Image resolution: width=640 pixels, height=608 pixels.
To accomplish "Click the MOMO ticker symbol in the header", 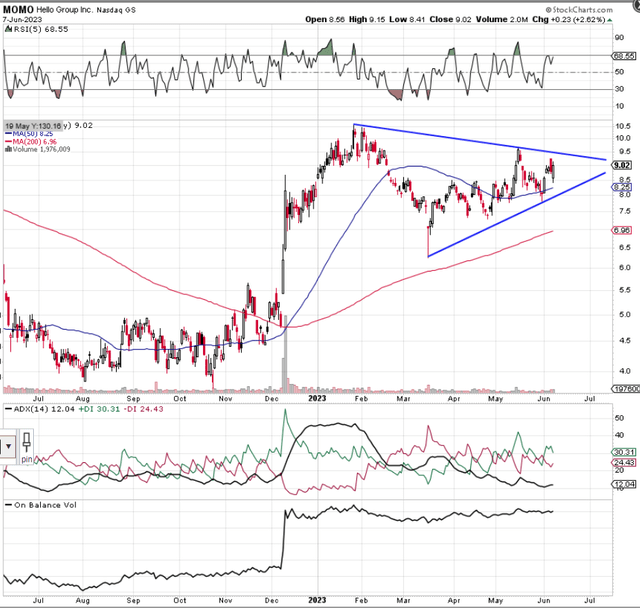I will [19, 9].
